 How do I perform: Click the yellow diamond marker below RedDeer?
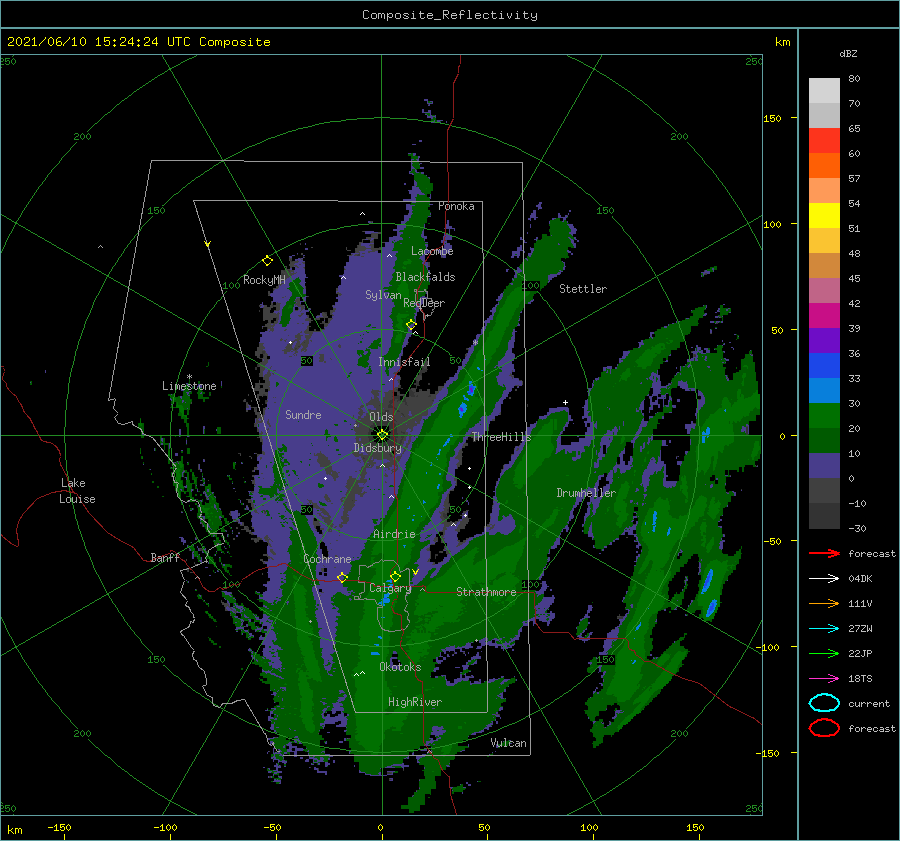411,325
